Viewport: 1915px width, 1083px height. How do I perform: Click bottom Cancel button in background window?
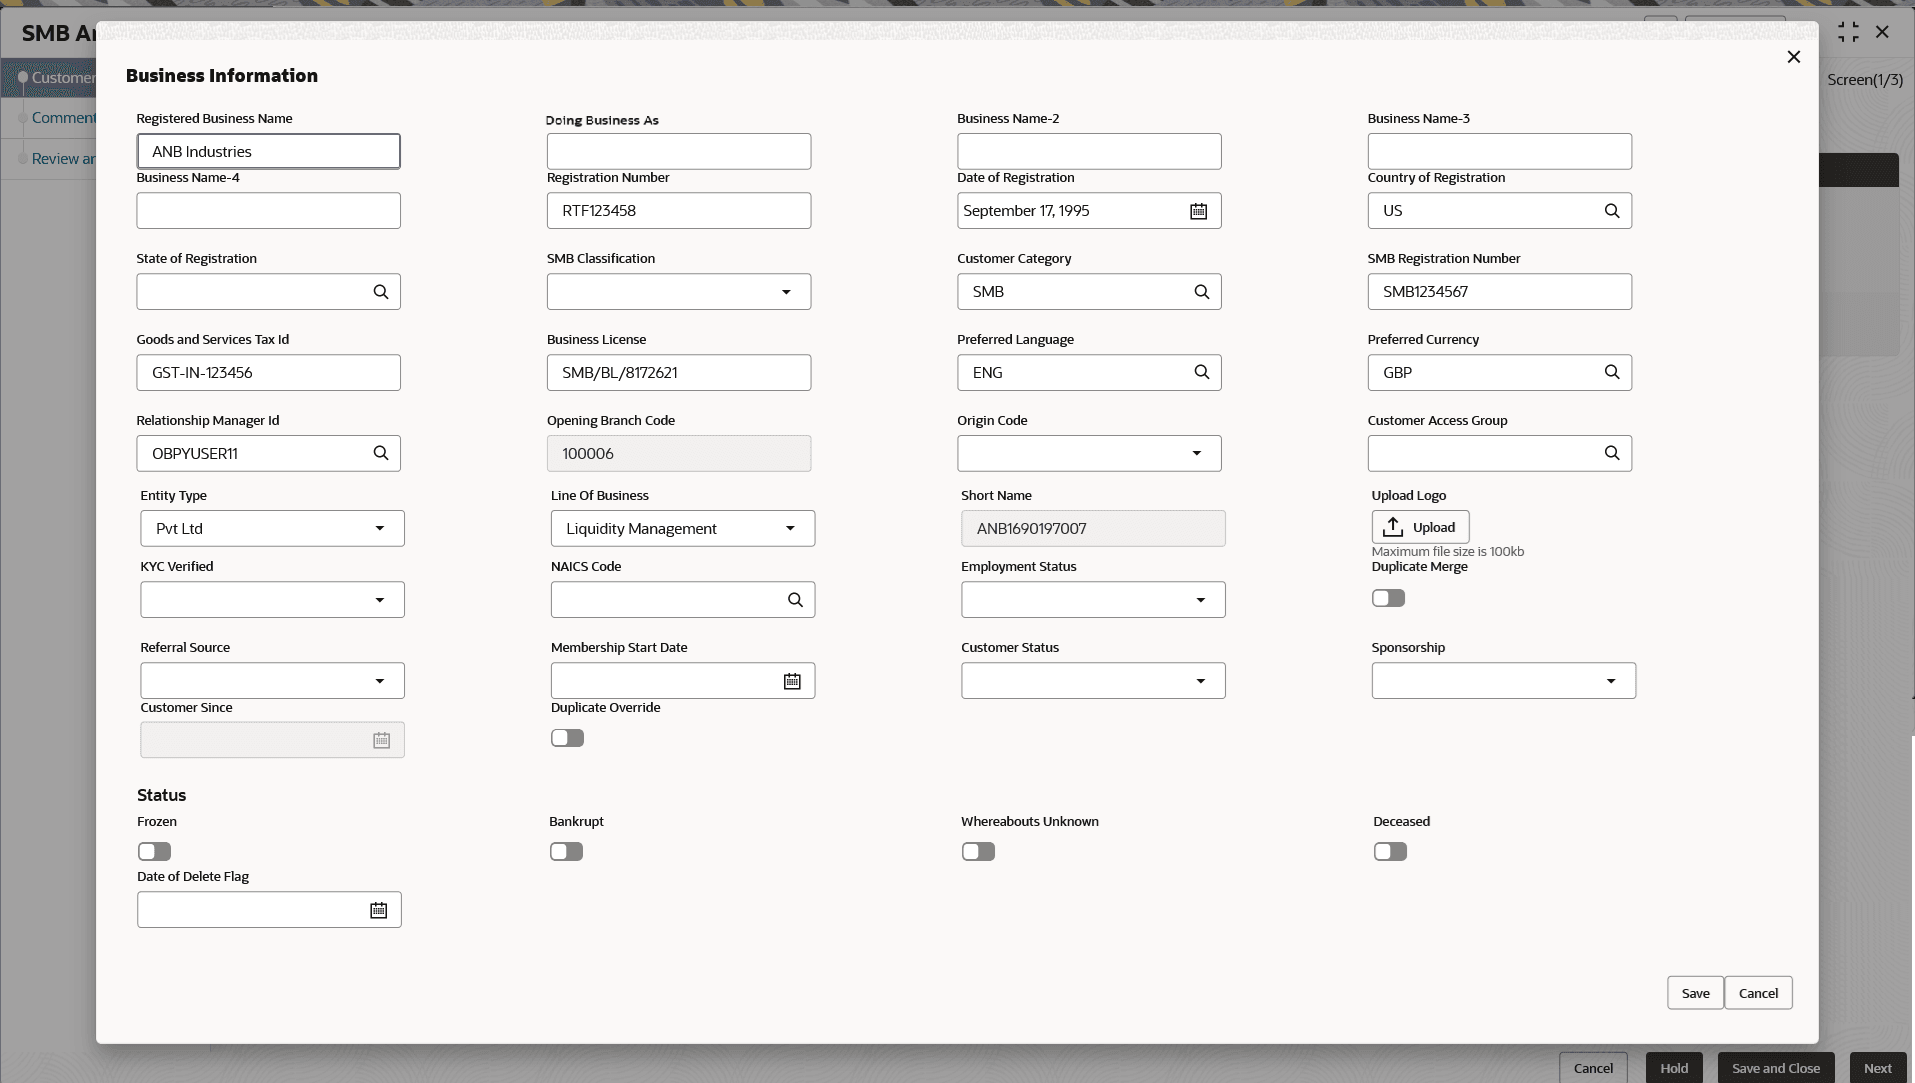(x=1593, y=1068)
